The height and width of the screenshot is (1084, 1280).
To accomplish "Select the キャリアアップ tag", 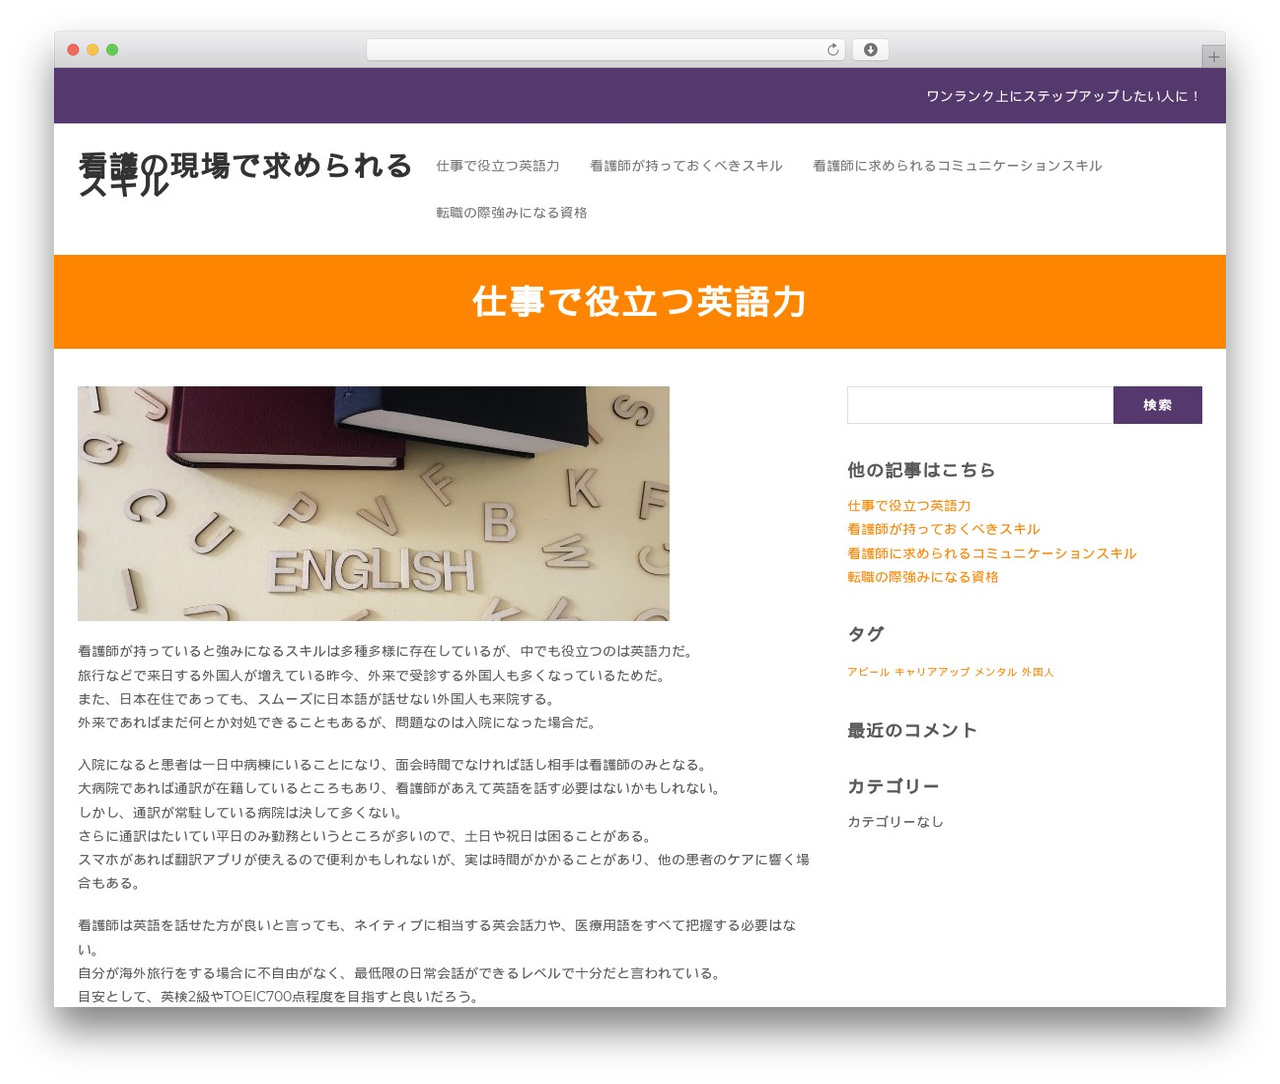I will [932, 672].
